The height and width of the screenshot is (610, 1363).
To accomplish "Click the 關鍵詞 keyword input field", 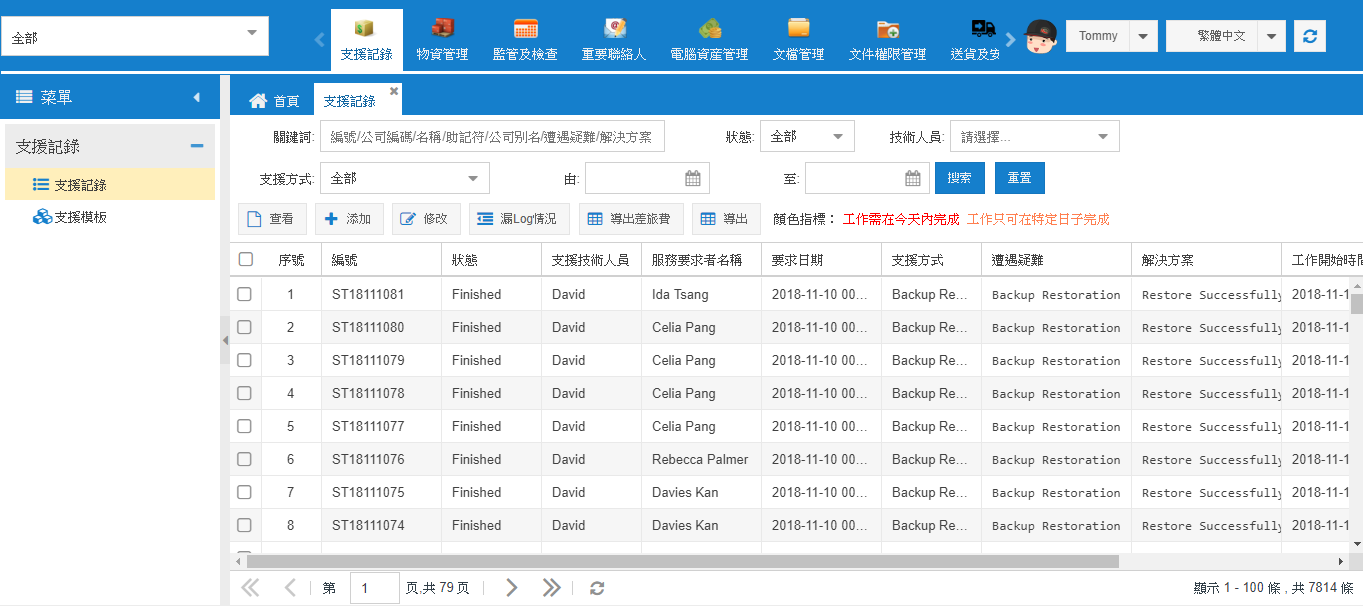I will coord(492,137).
